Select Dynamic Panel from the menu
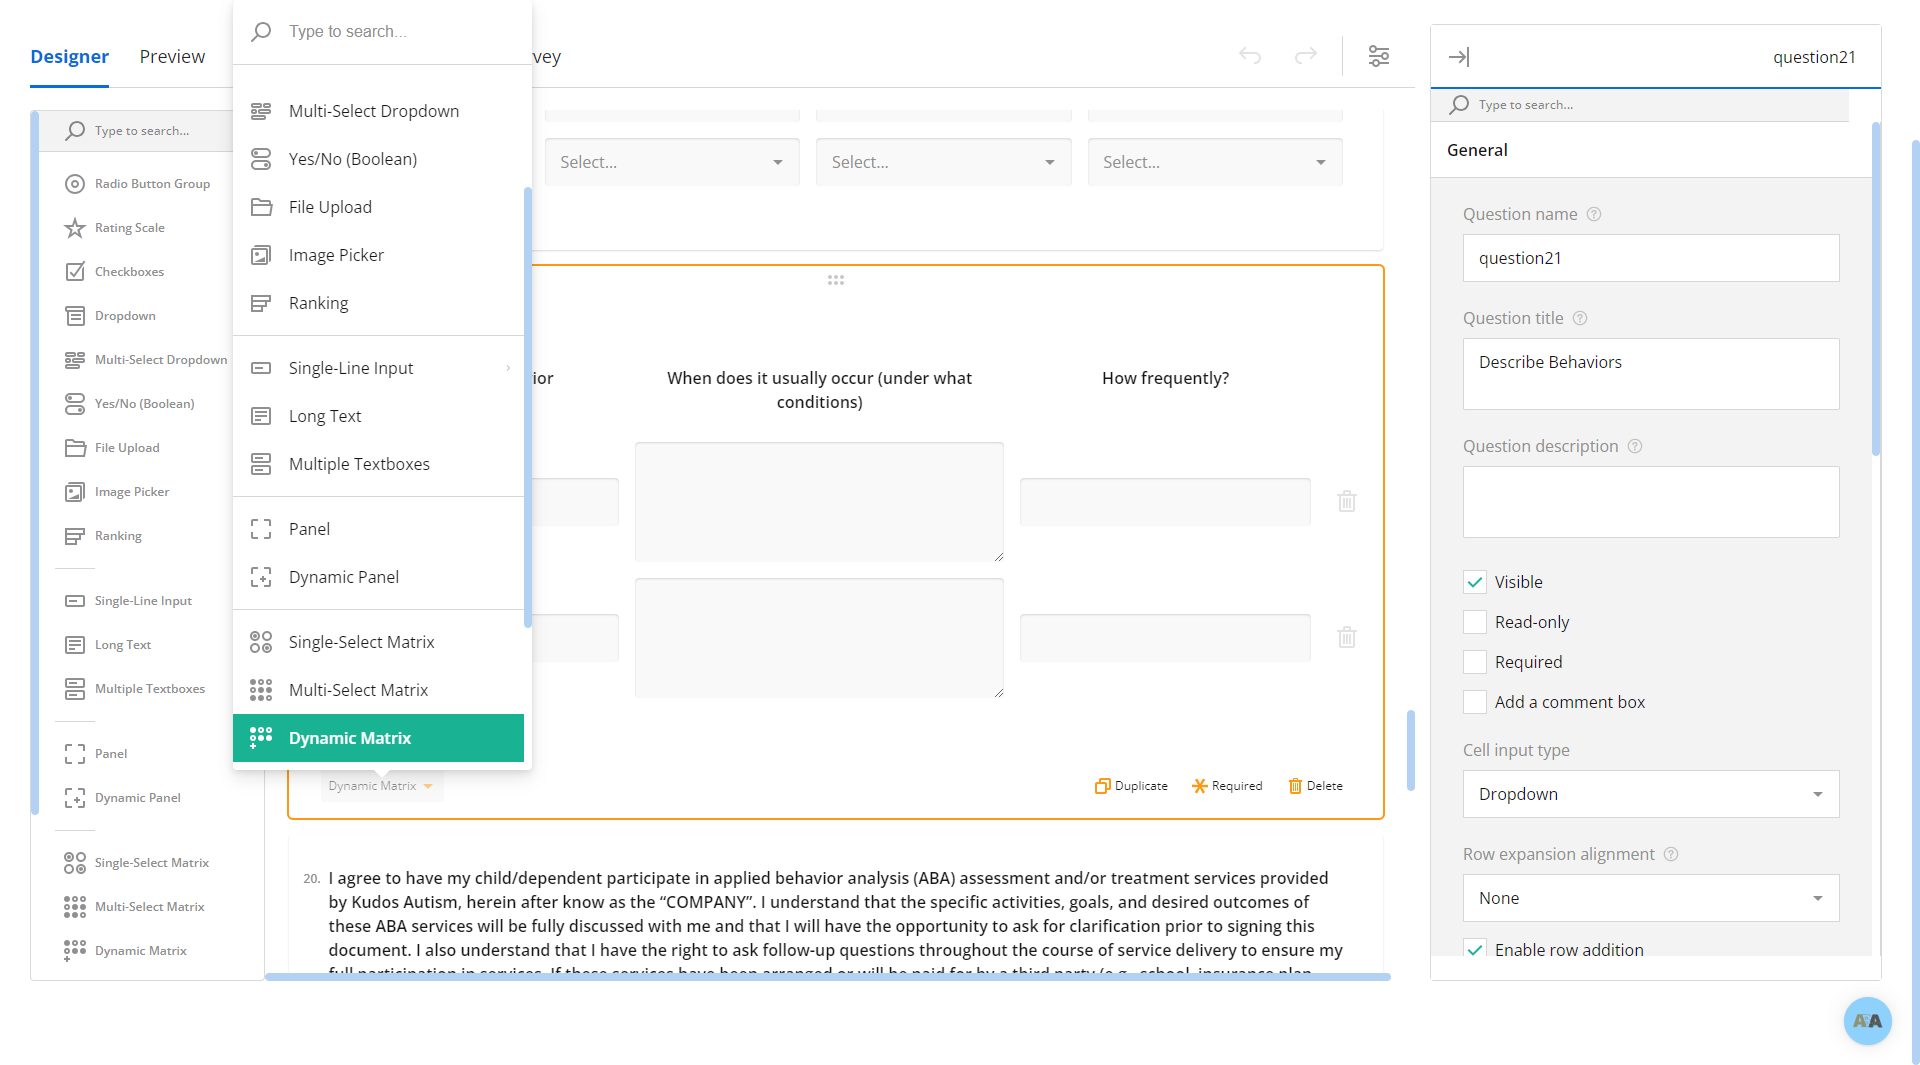 point(344,577)
